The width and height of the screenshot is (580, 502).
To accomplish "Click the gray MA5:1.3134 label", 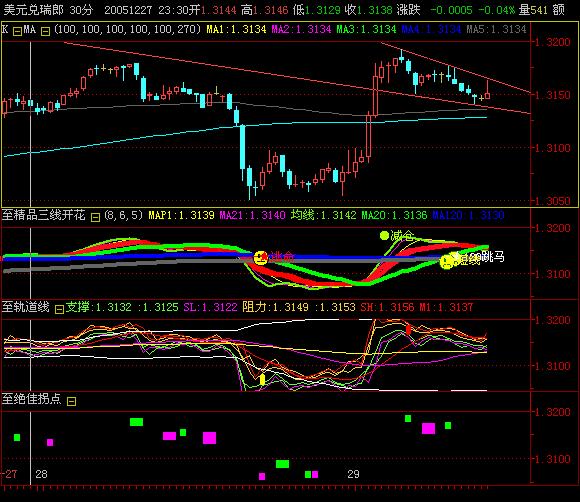I will point(496,29).
